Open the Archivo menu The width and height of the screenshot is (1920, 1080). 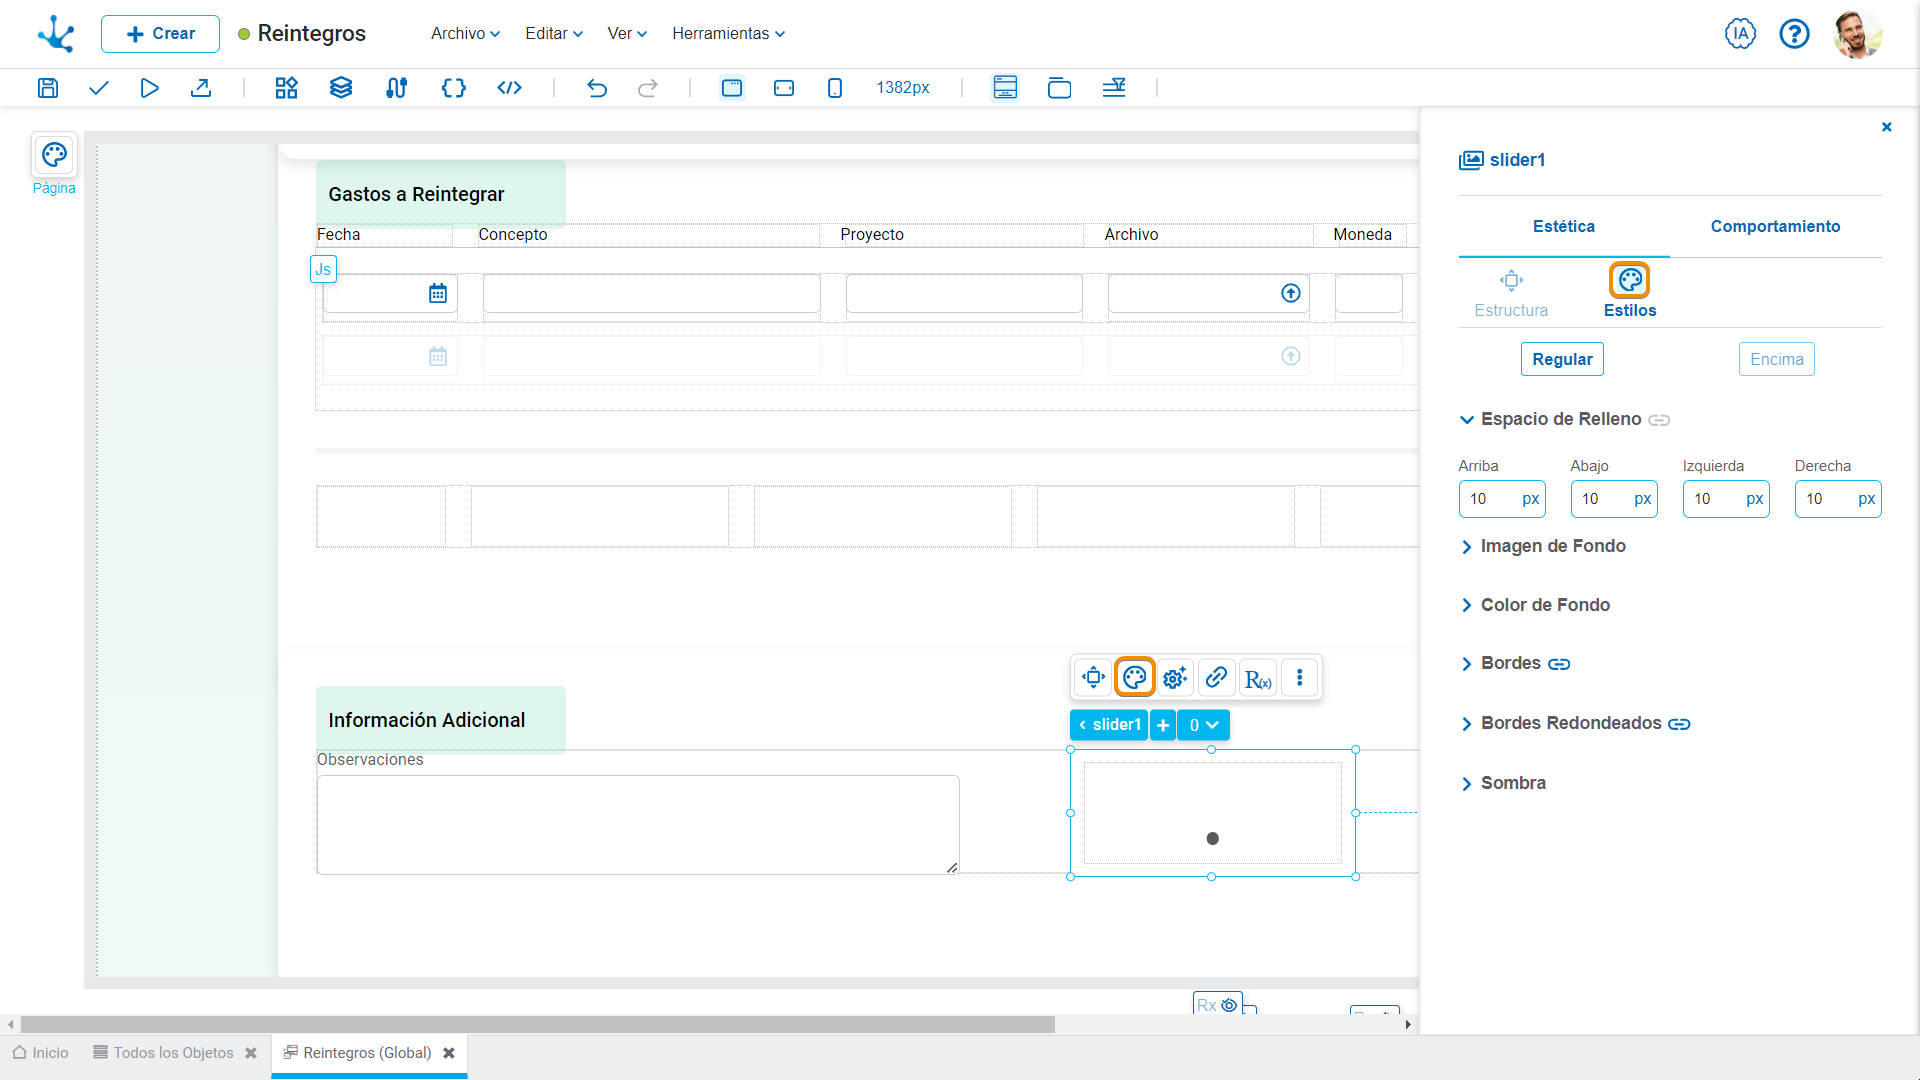coord(465,34)
